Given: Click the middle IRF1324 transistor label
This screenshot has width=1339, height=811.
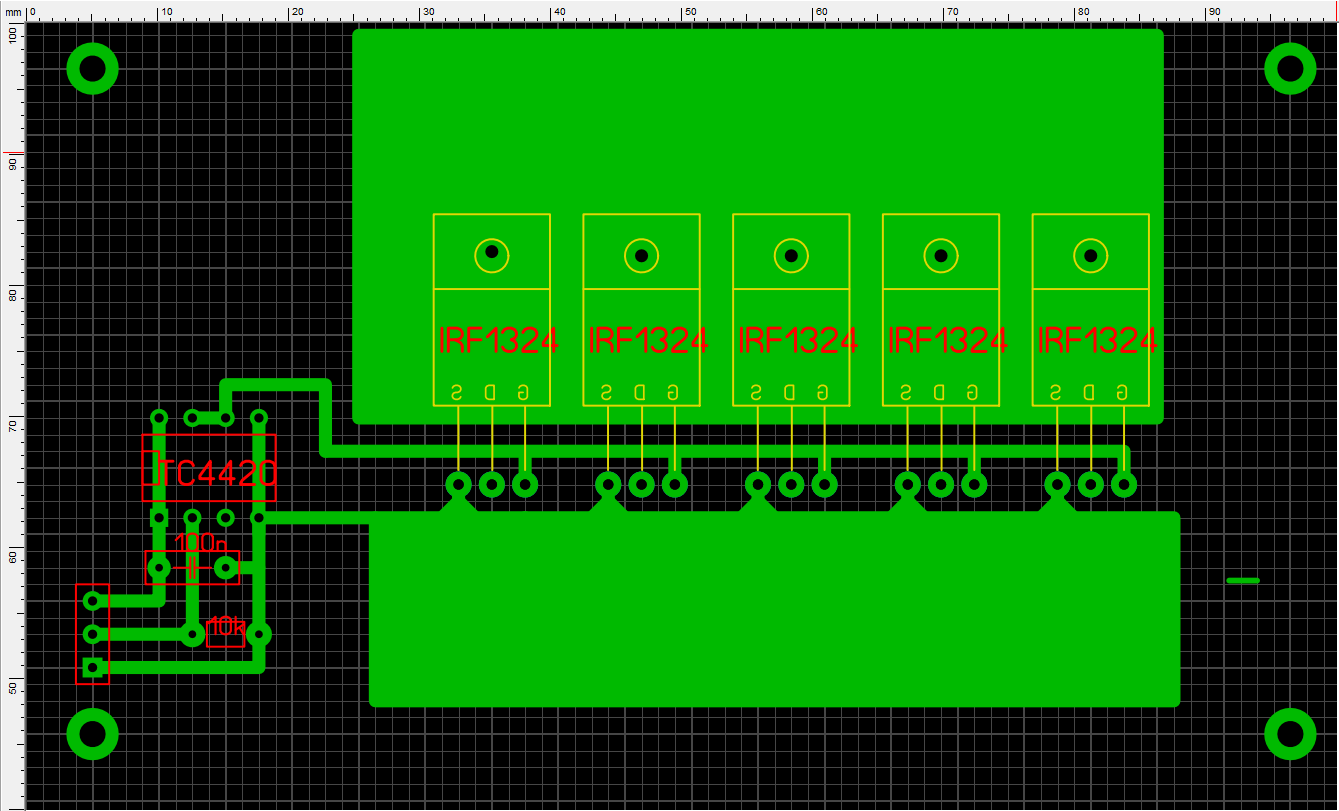Looking at the screenshot, I should point(797,341).
